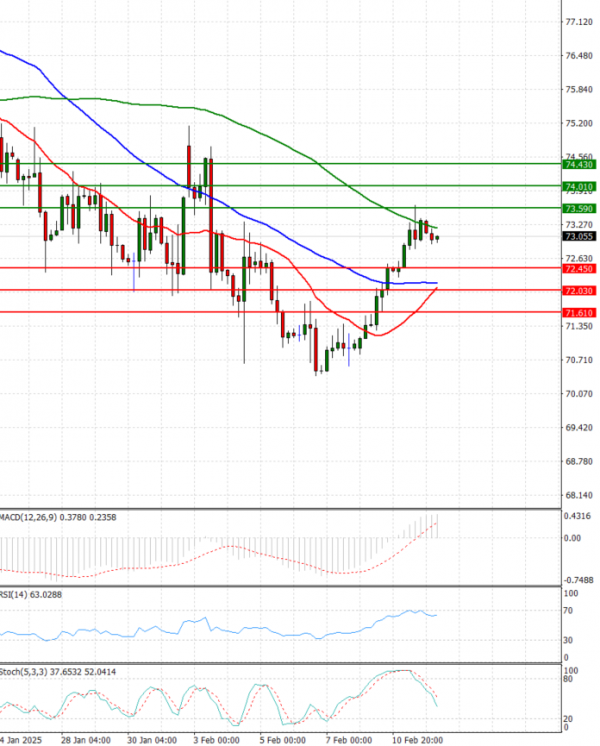
Task: Click the 3 Feb 00:00 time label
Action: pos(216,740)
